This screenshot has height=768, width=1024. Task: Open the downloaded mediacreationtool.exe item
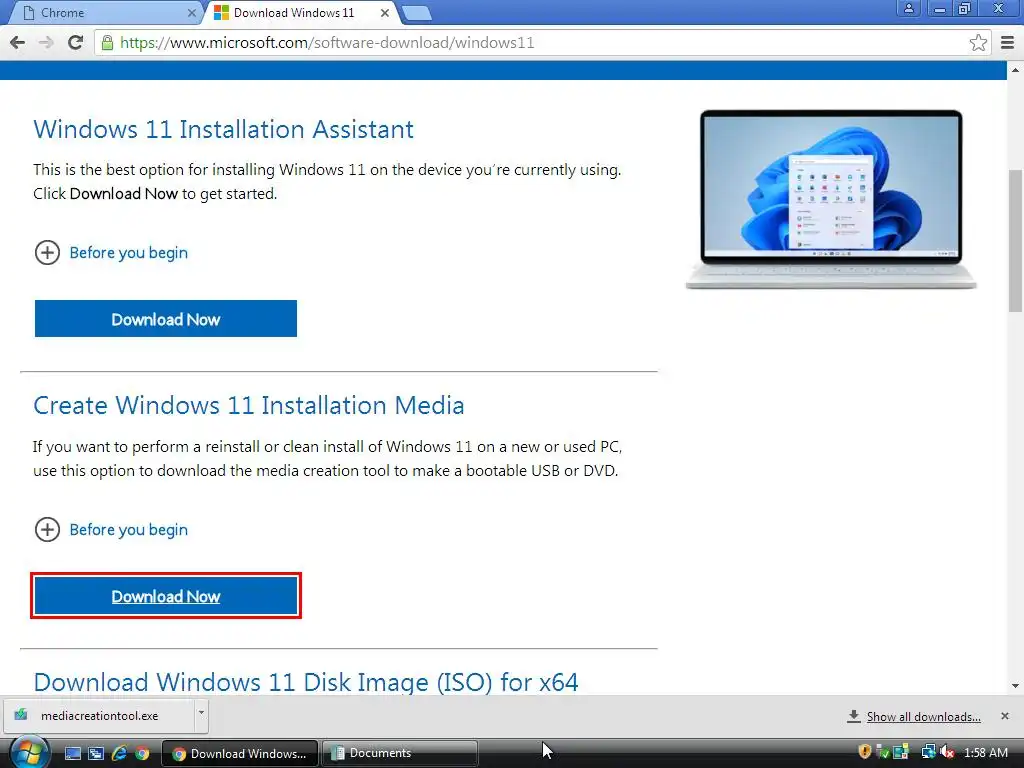(x=99, y=716)
